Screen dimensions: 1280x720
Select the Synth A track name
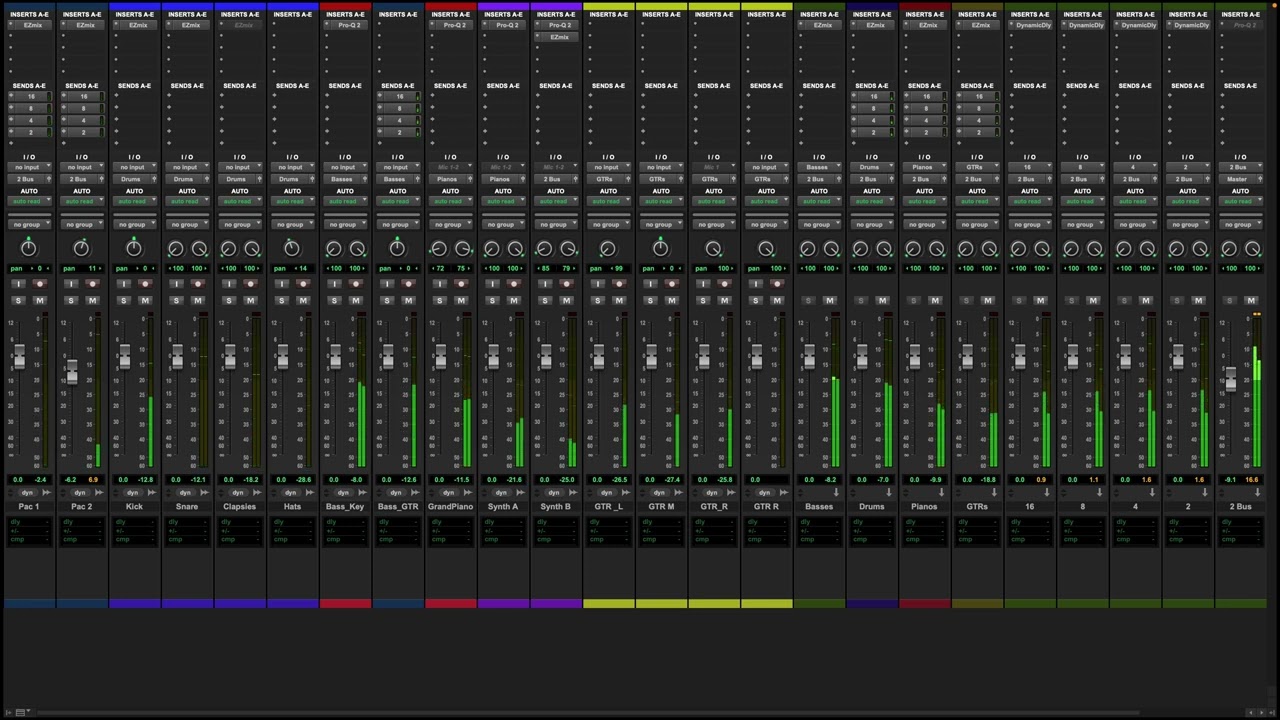(x=503, y=507)
